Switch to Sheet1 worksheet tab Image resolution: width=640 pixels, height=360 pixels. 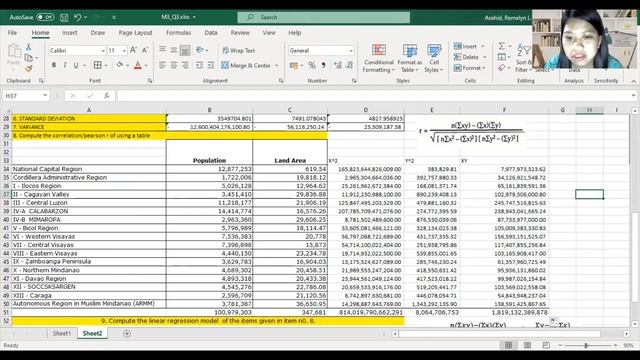point(62,333)
